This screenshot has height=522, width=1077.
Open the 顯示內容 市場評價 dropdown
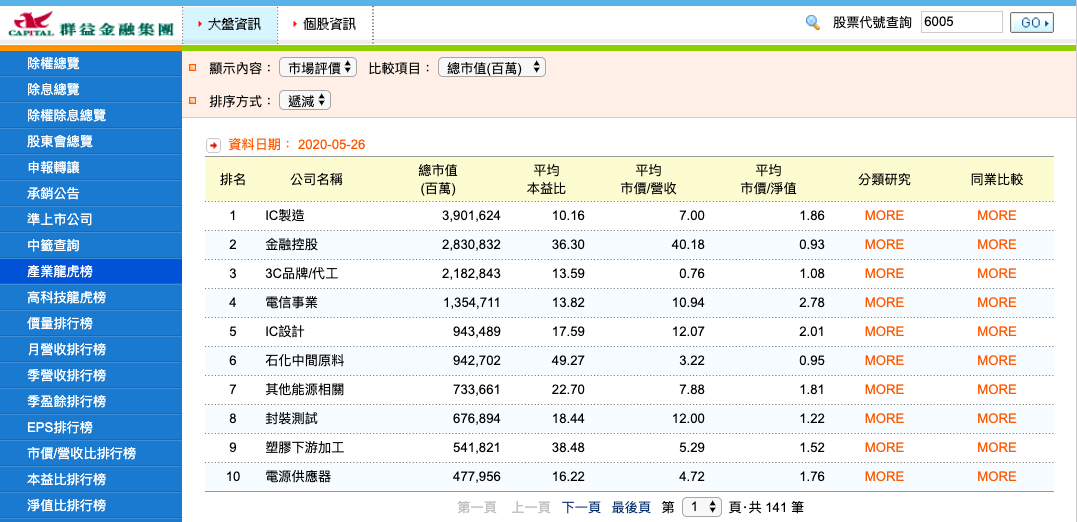318,67
